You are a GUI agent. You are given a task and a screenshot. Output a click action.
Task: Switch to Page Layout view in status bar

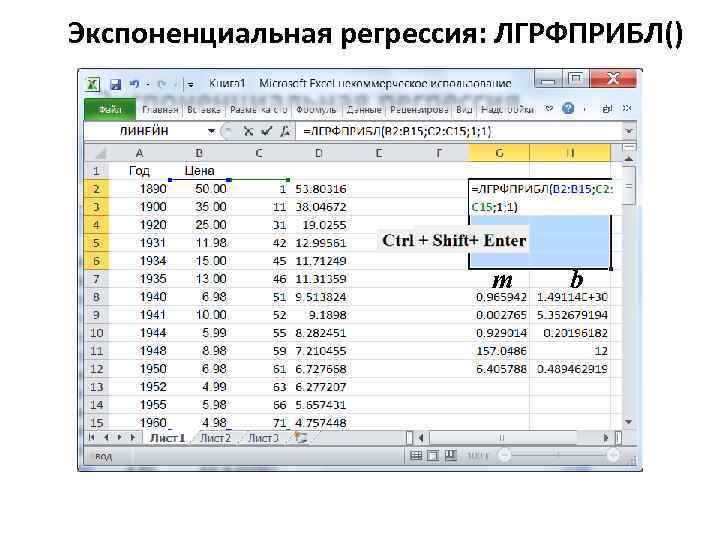click(433, 456)
